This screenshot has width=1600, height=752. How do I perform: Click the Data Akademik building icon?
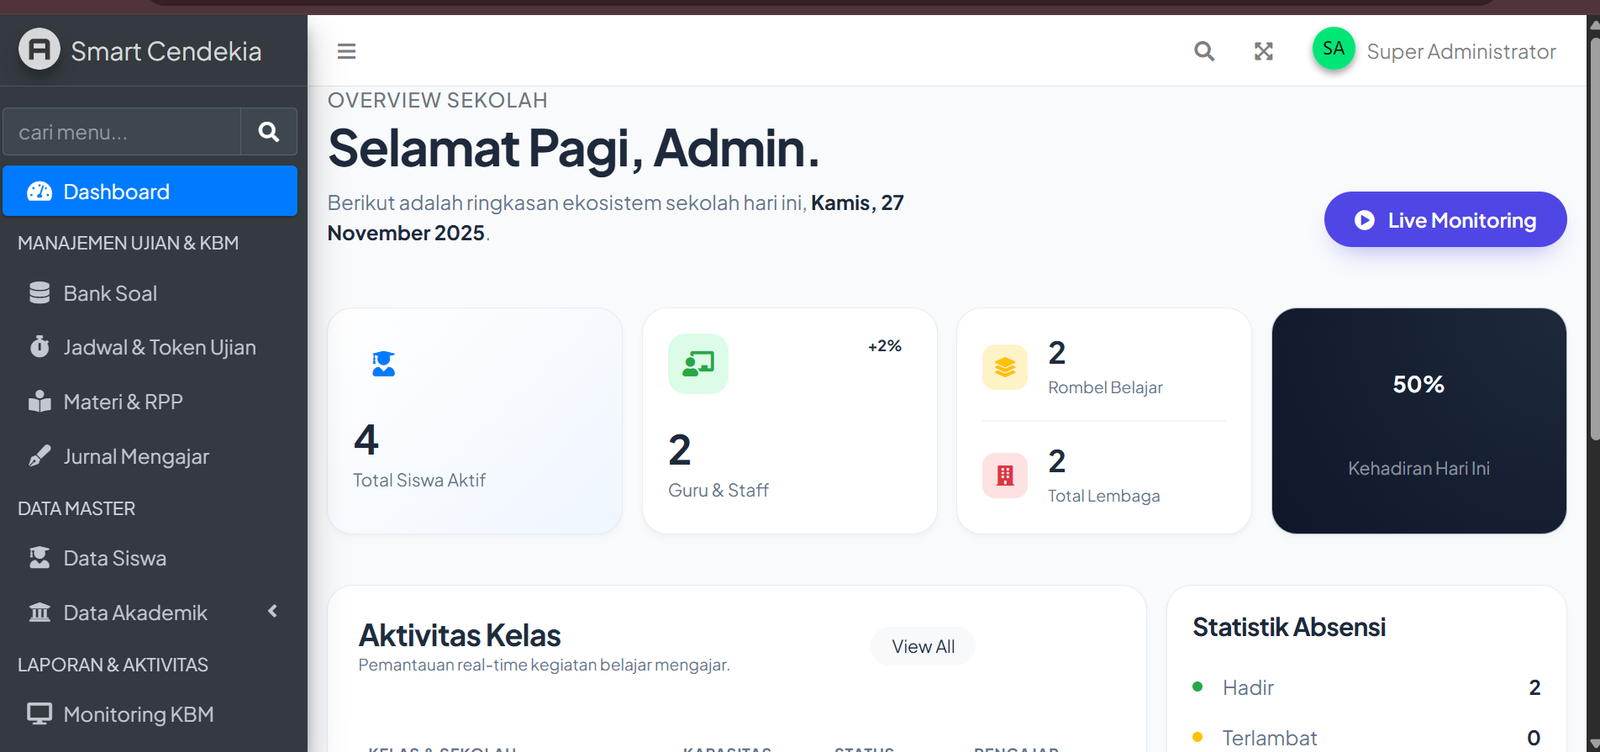40,612
